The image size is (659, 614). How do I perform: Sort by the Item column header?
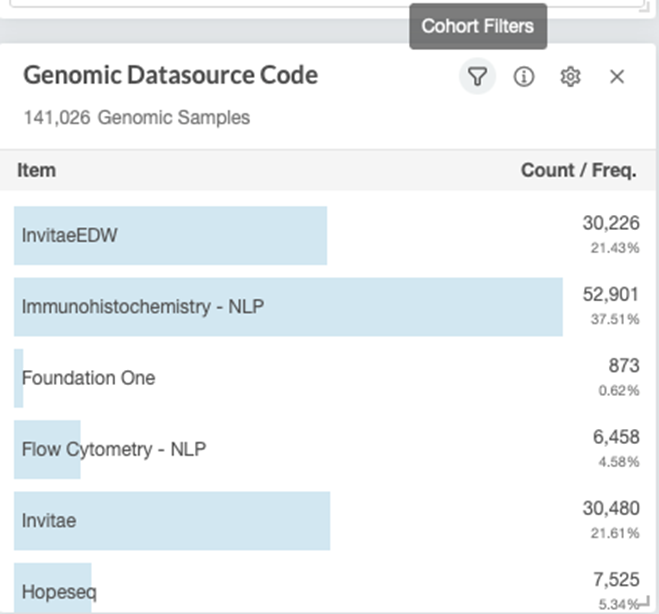(36, 170)
